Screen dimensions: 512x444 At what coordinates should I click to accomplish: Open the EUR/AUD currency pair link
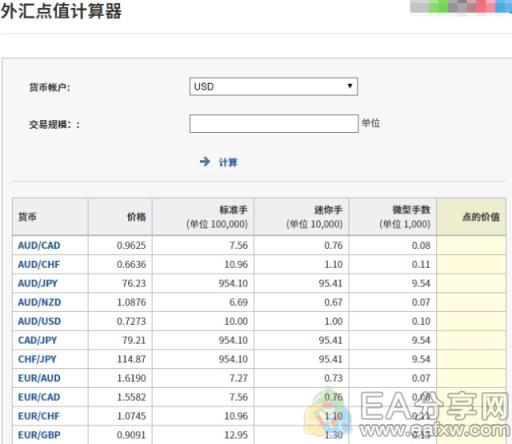click(39, 378)
